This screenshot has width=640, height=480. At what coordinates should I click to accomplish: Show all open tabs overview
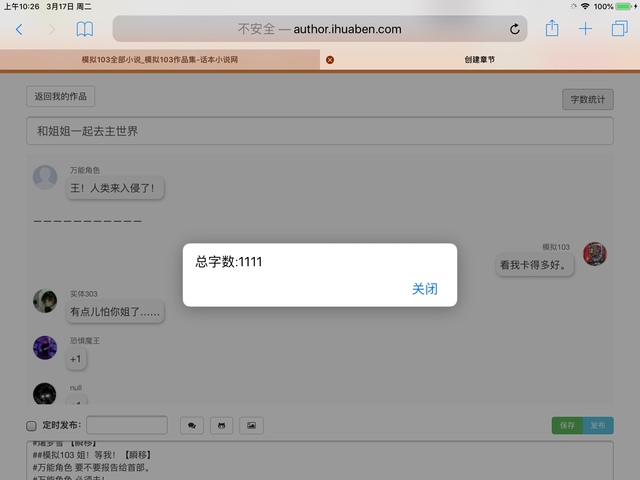pyautogui.click(x=619, y=29)
